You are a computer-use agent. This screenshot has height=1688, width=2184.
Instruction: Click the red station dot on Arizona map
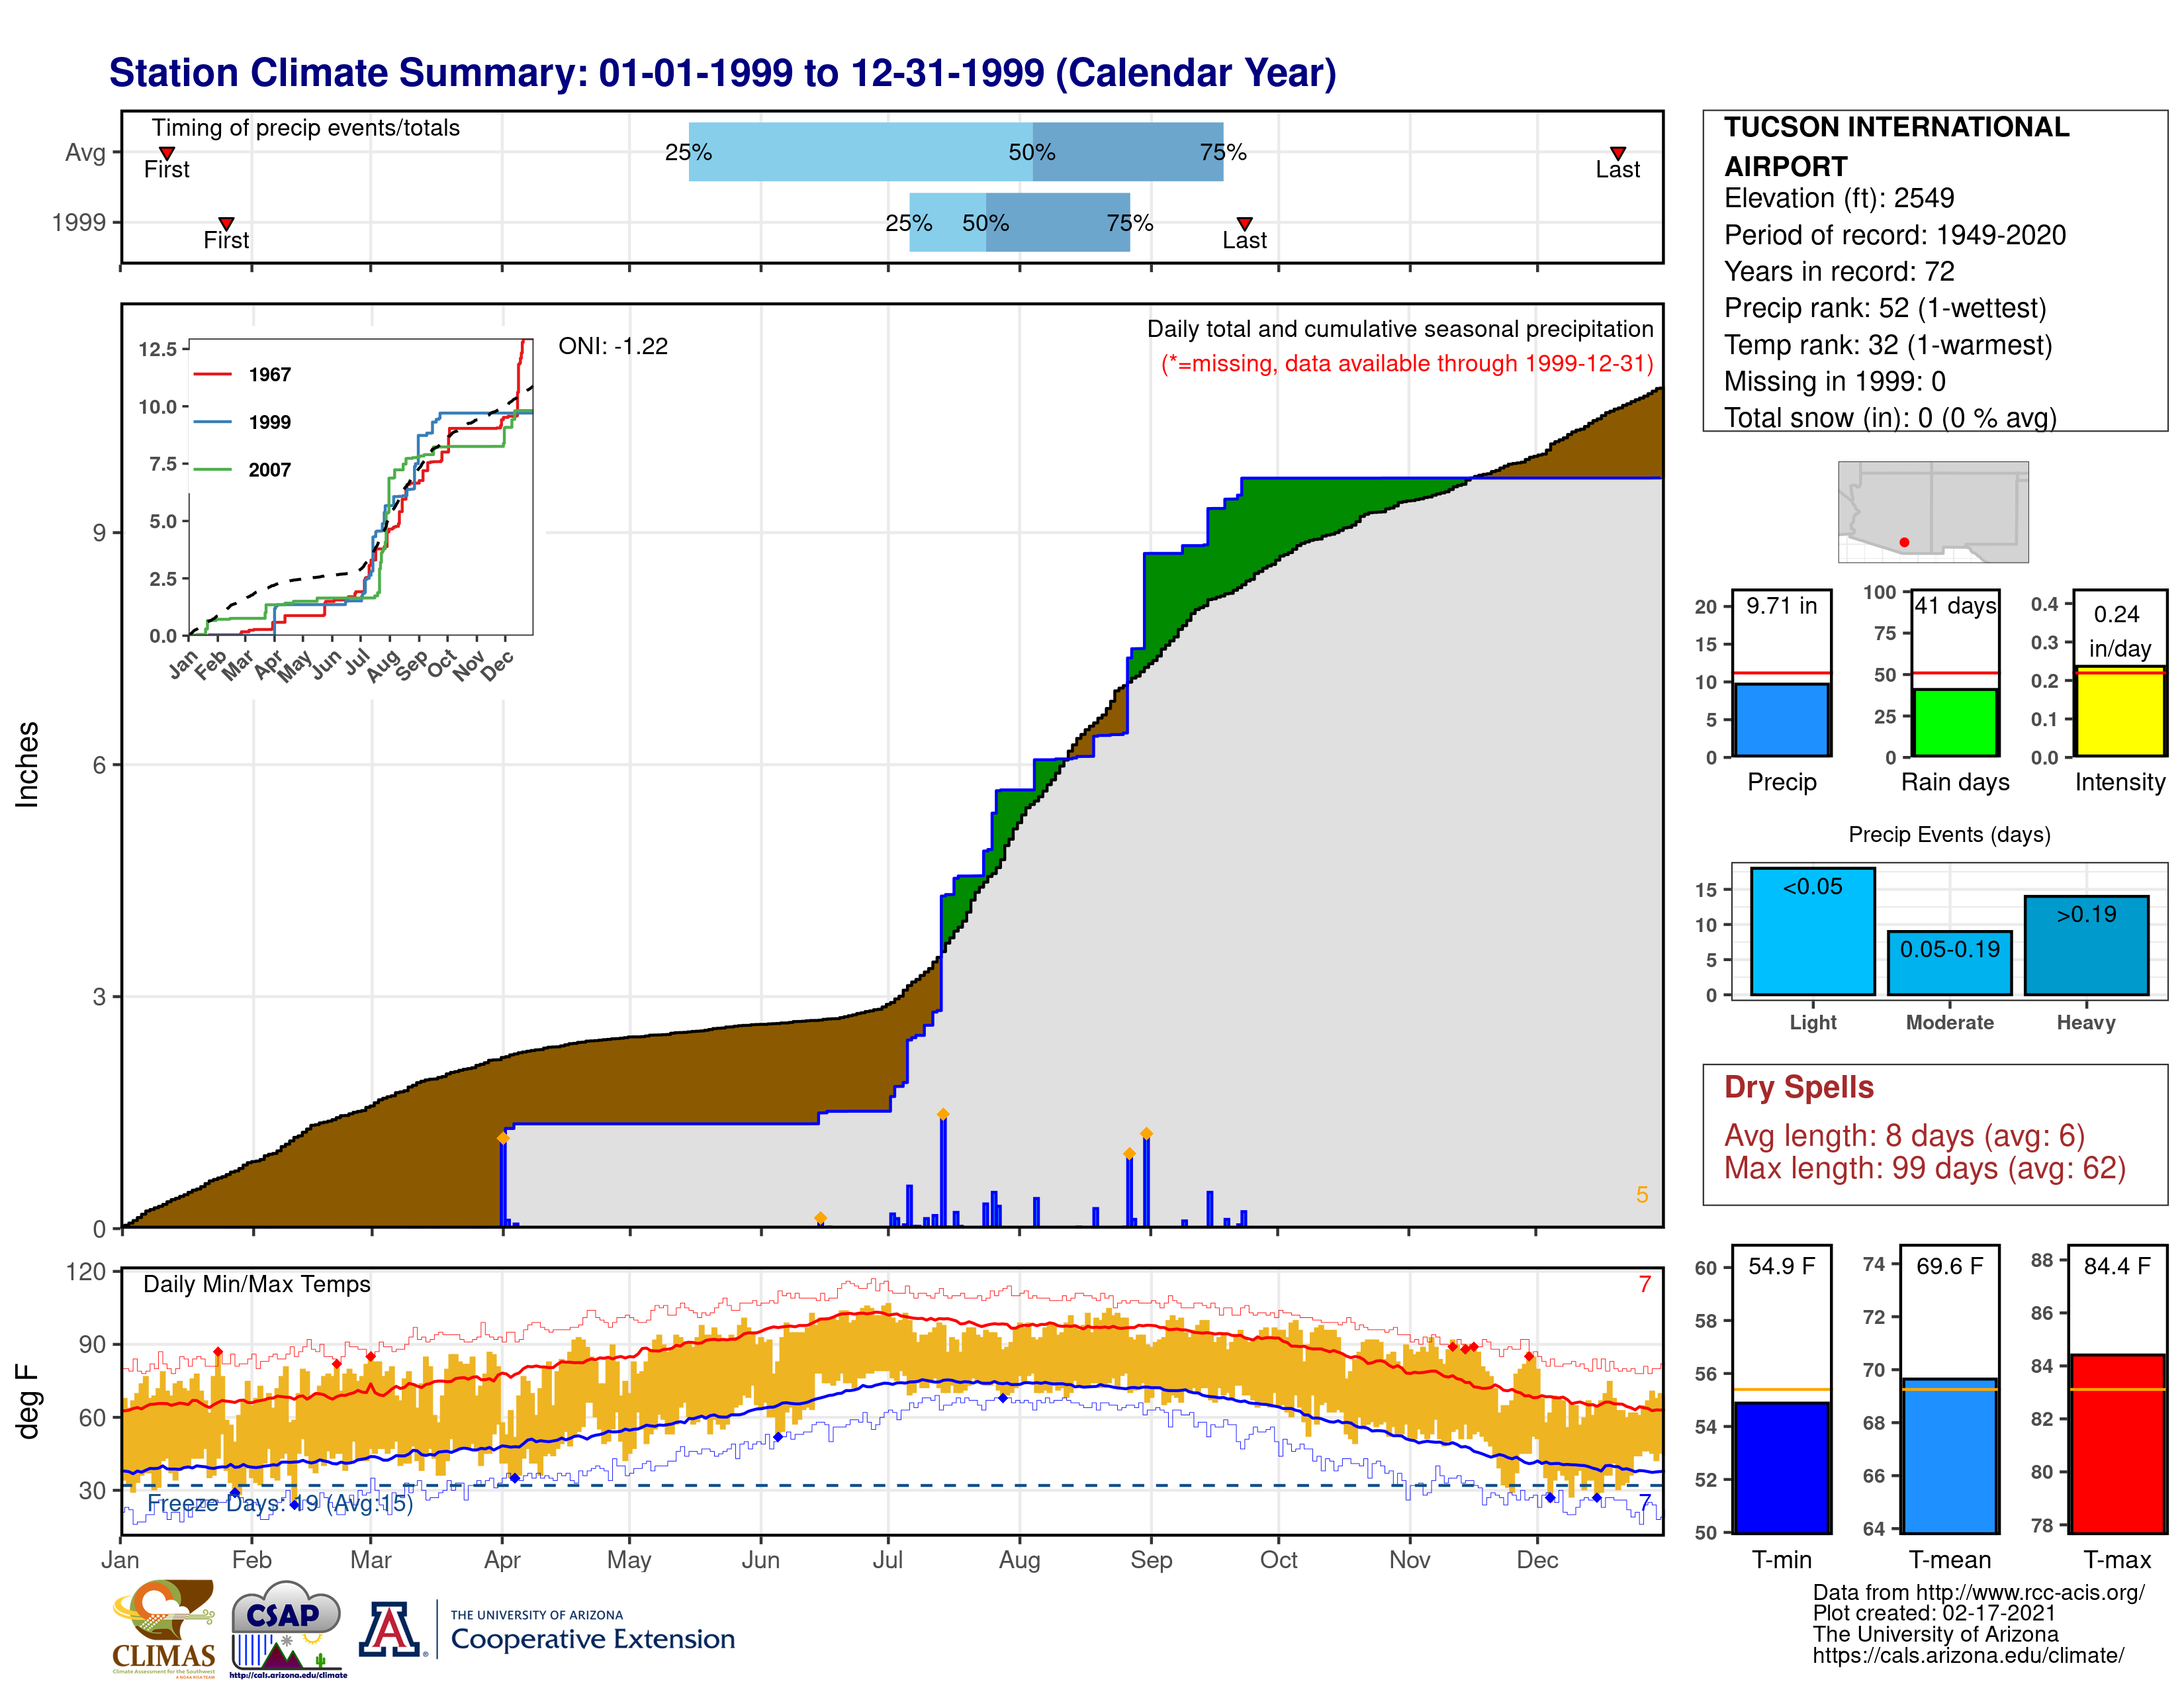click(1904, 542)
